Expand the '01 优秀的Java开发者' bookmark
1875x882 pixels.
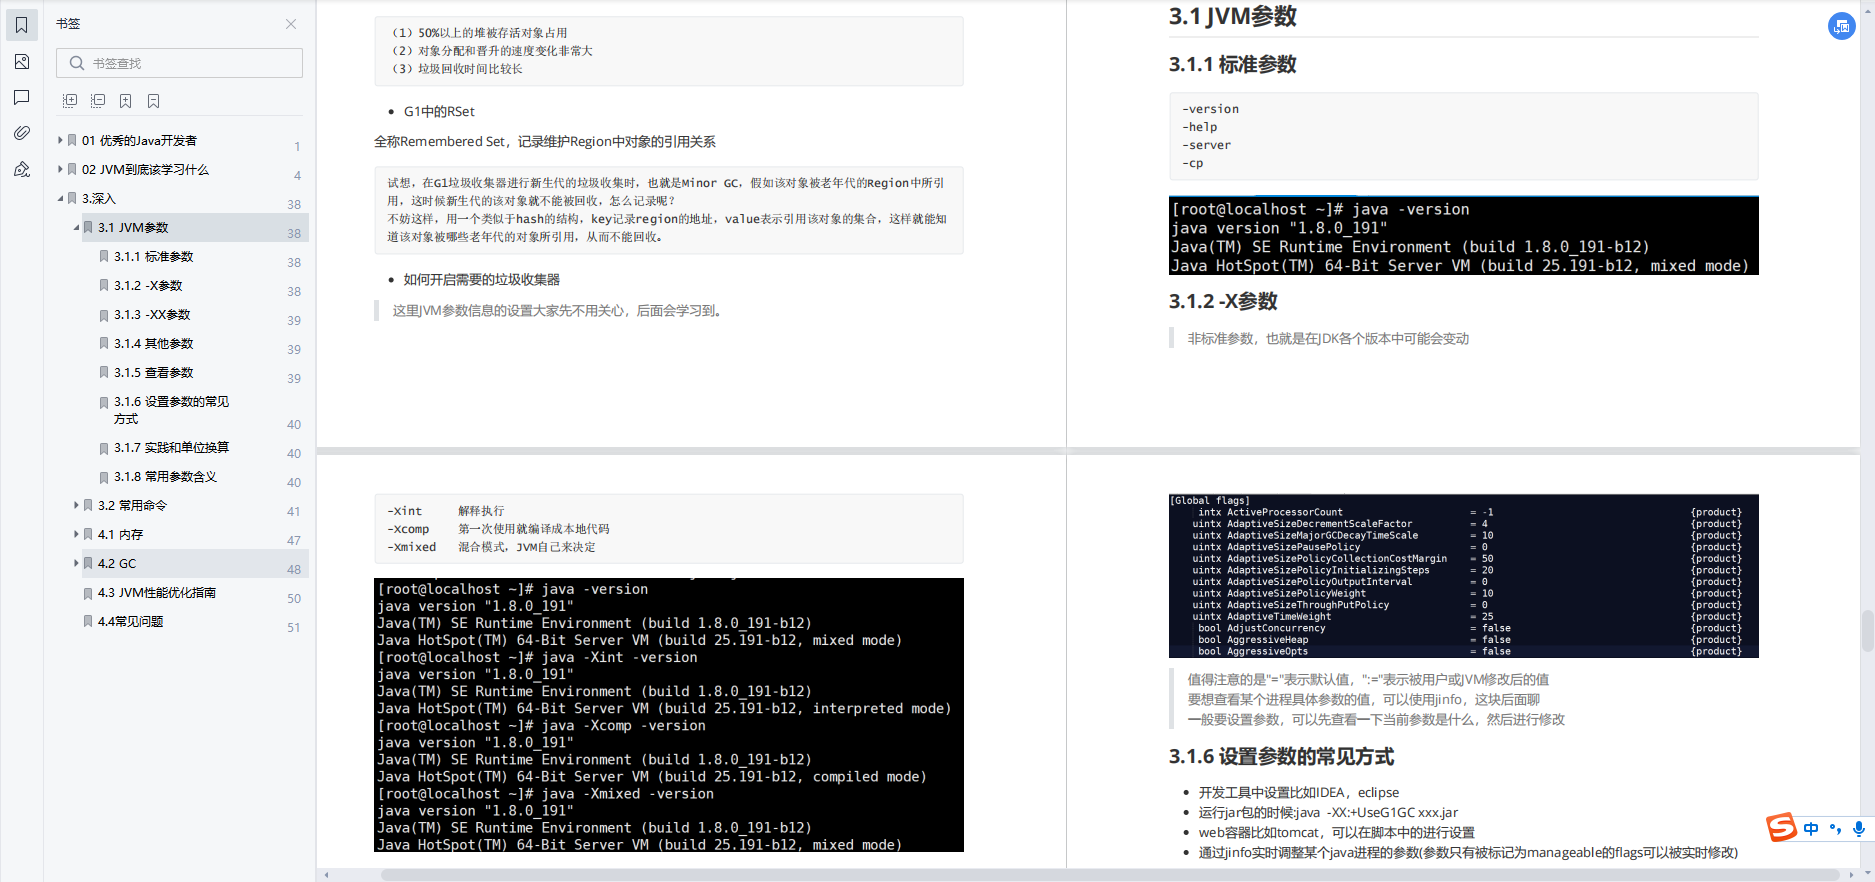(x=60, y=140)
